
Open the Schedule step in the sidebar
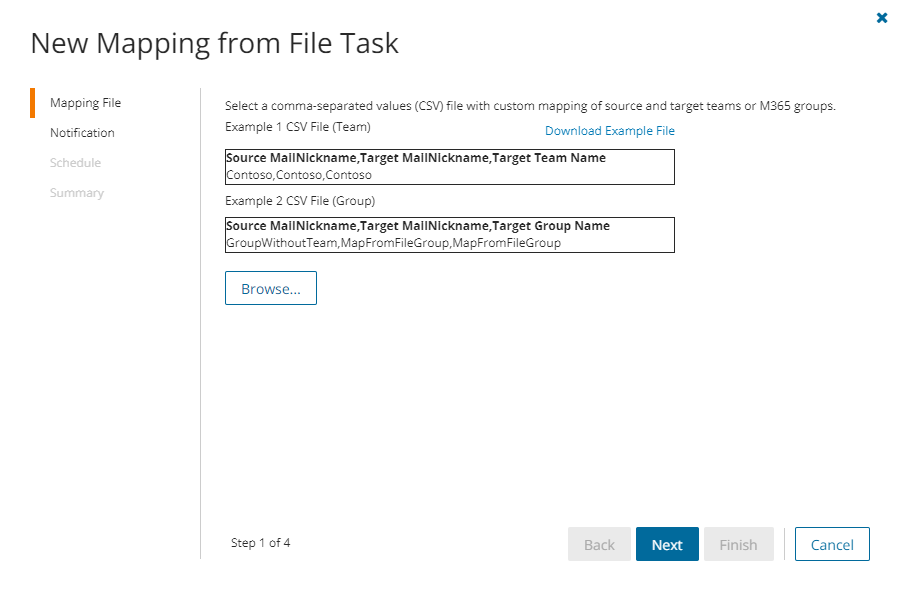pyautogui.click(x=75, y=163)
